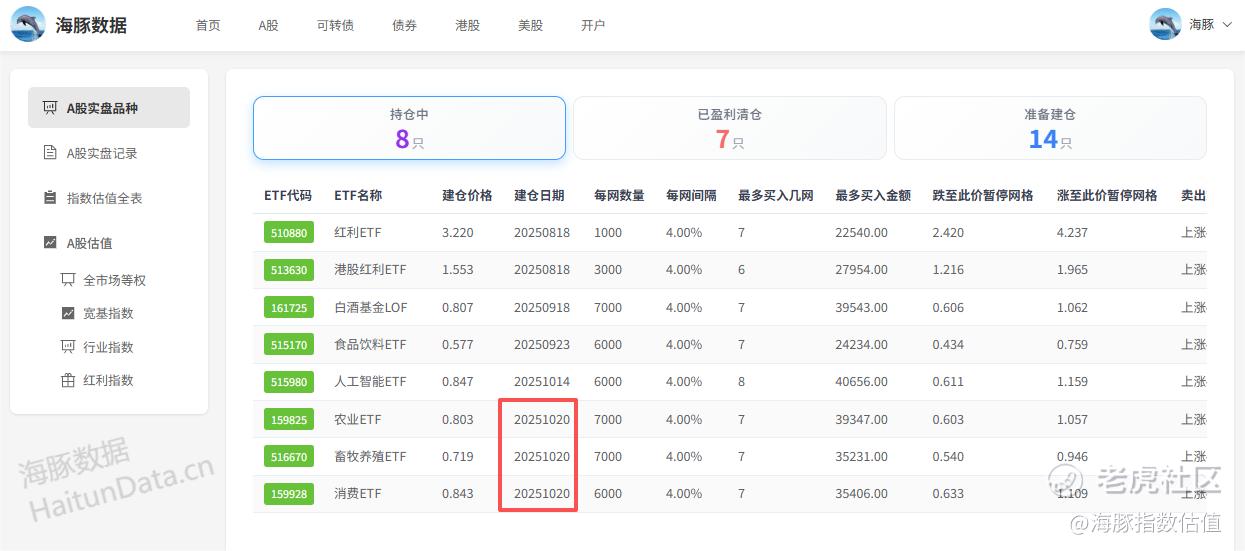Viewport: 1245px width, 551px height.
Task: Open 可转债 in the top navigation
Action: (335, 25)
